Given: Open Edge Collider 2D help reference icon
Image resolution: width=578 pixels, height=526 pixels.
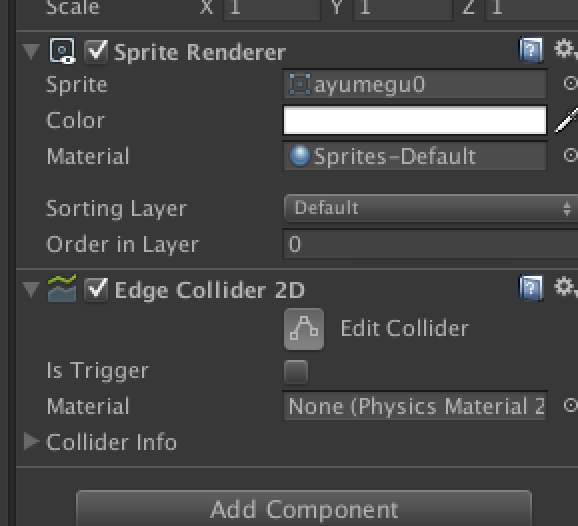Looking at the screenshot, I should click(x=531, y=288).
